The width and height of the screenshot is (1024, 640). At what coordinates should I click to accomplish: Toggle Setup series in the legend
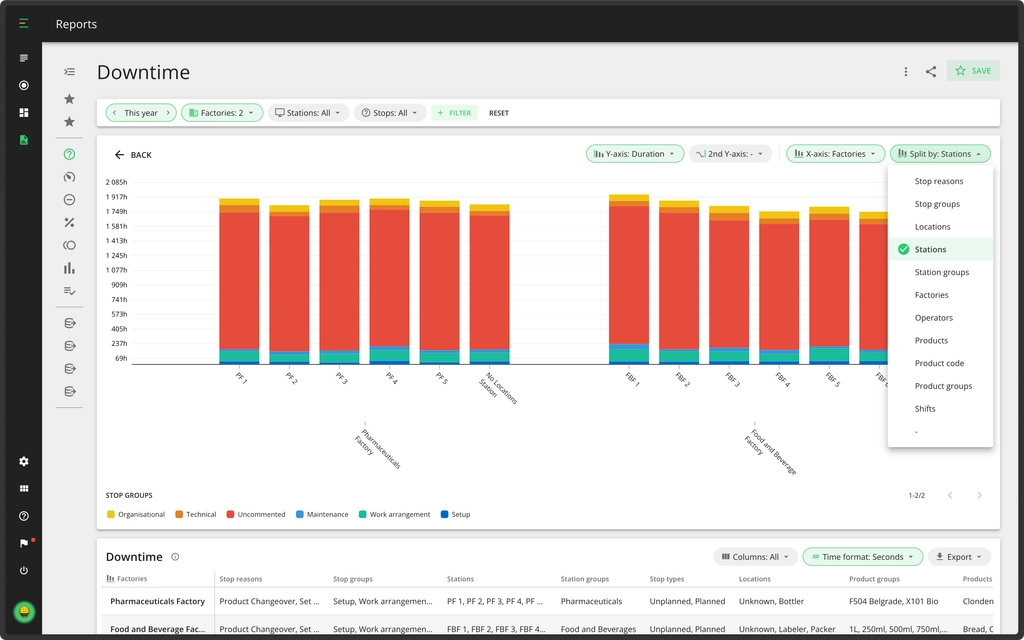pyautogui.click(x=456, y=515)
